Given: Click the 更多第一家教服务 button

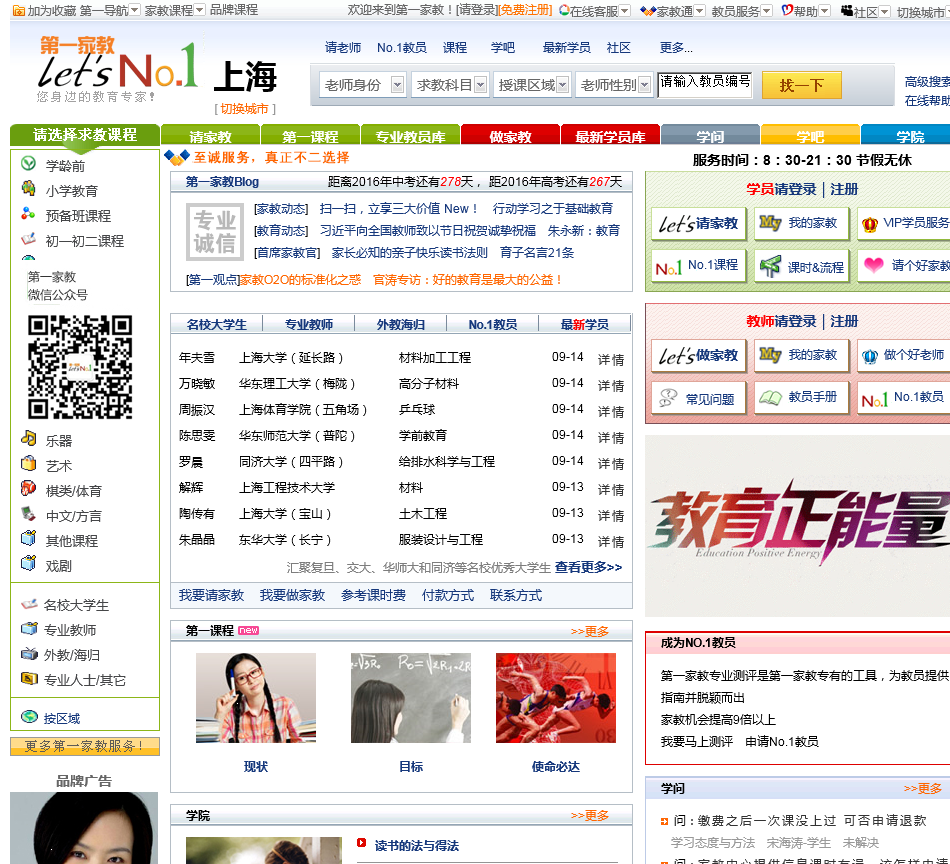Looking at the screenshot, I should 85,746.
